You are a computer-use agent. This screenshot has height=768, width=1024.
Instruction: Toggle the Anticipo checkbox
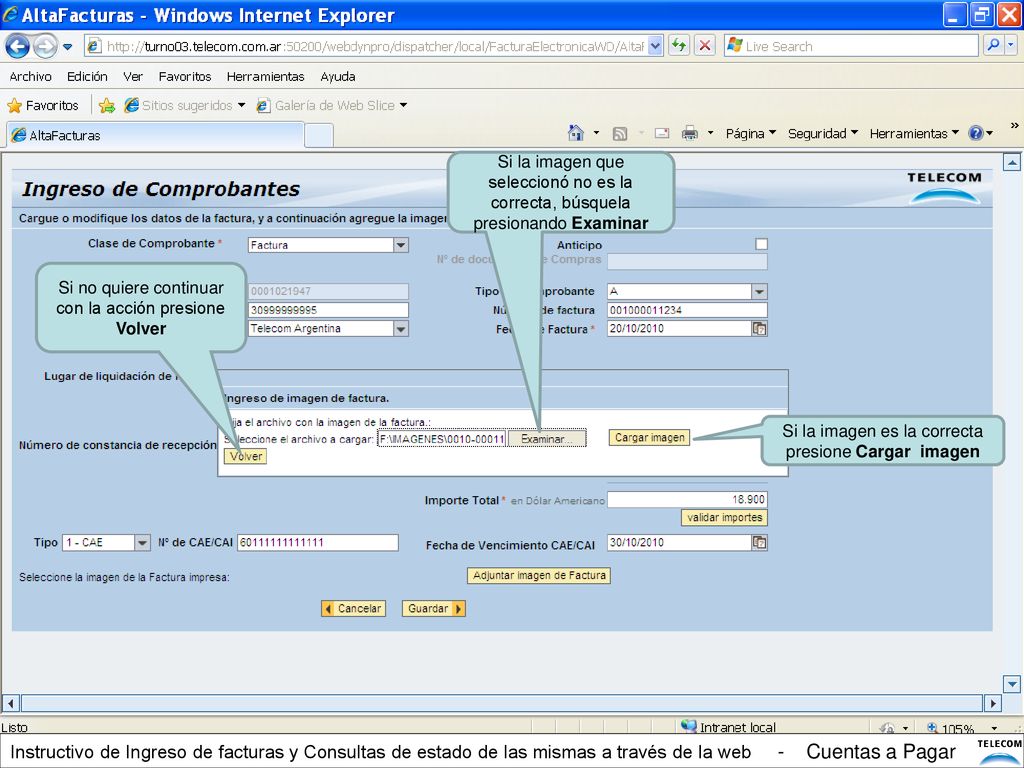pos(761,244)
